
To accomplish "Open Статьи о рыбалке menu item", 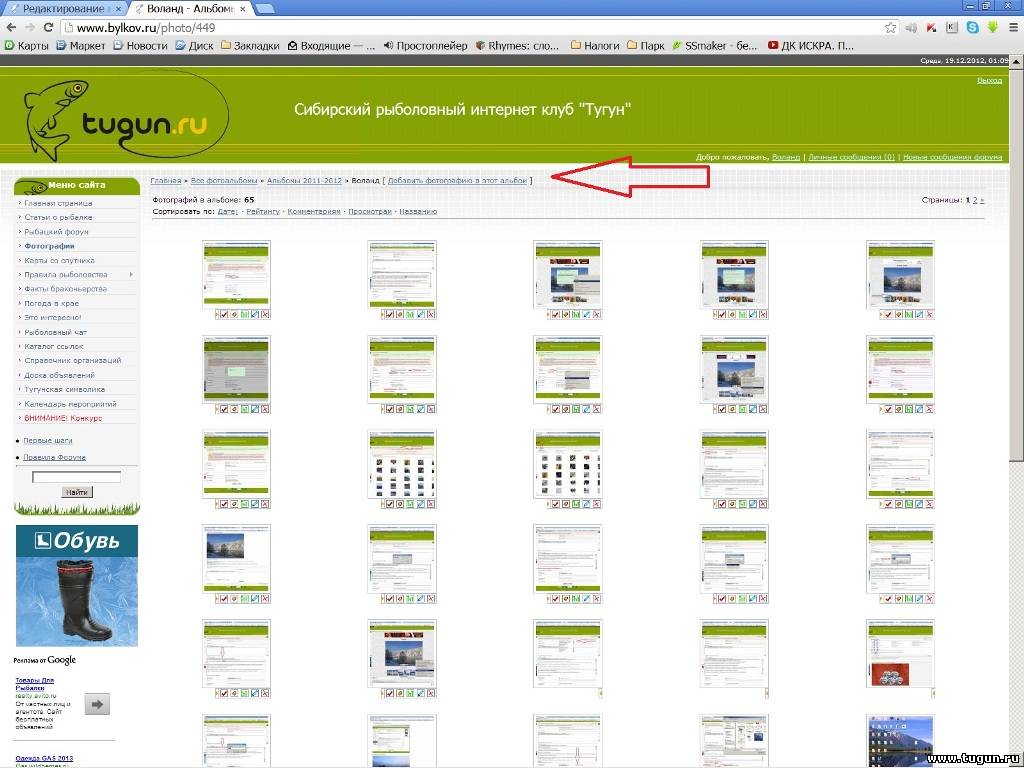I will coord(58,217).
